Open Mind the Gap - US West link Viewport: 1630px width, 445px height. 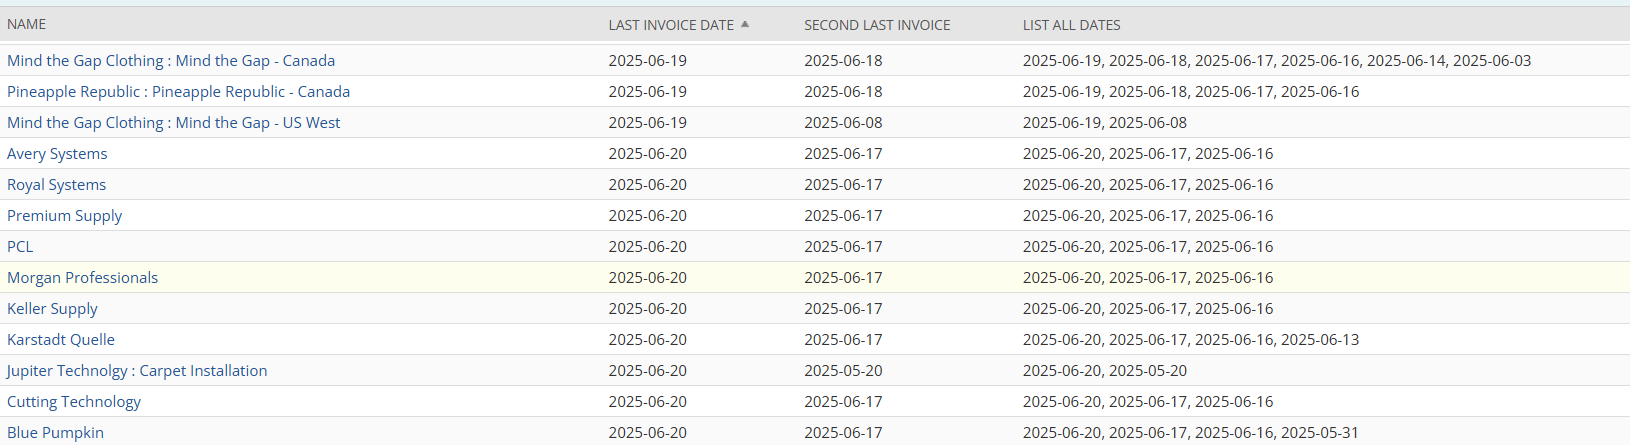[x=173, y=123]
